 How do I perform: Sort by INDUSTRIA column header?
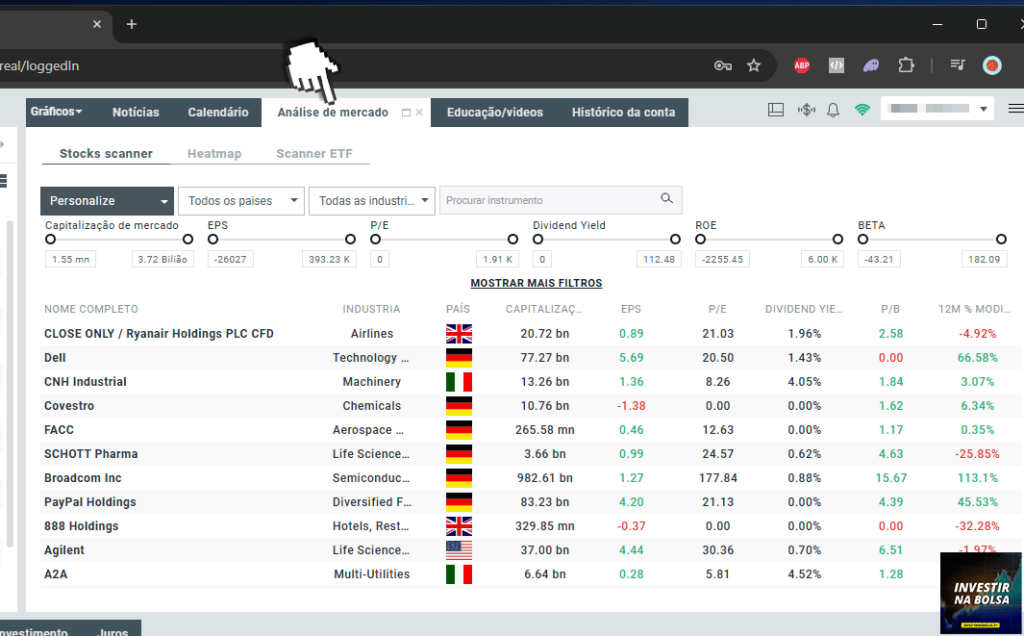[x=371, y=309]
